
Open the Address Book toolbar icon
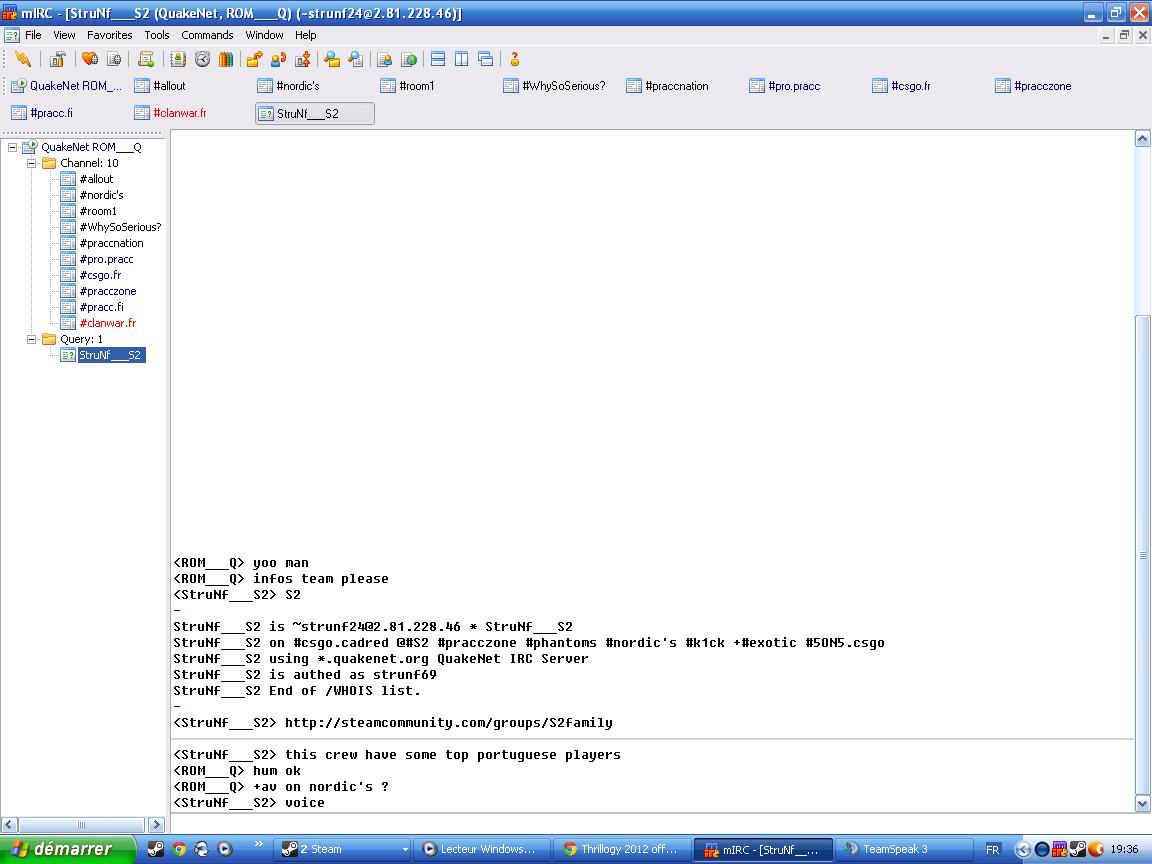pyautogui.click(x=178, y=59)
